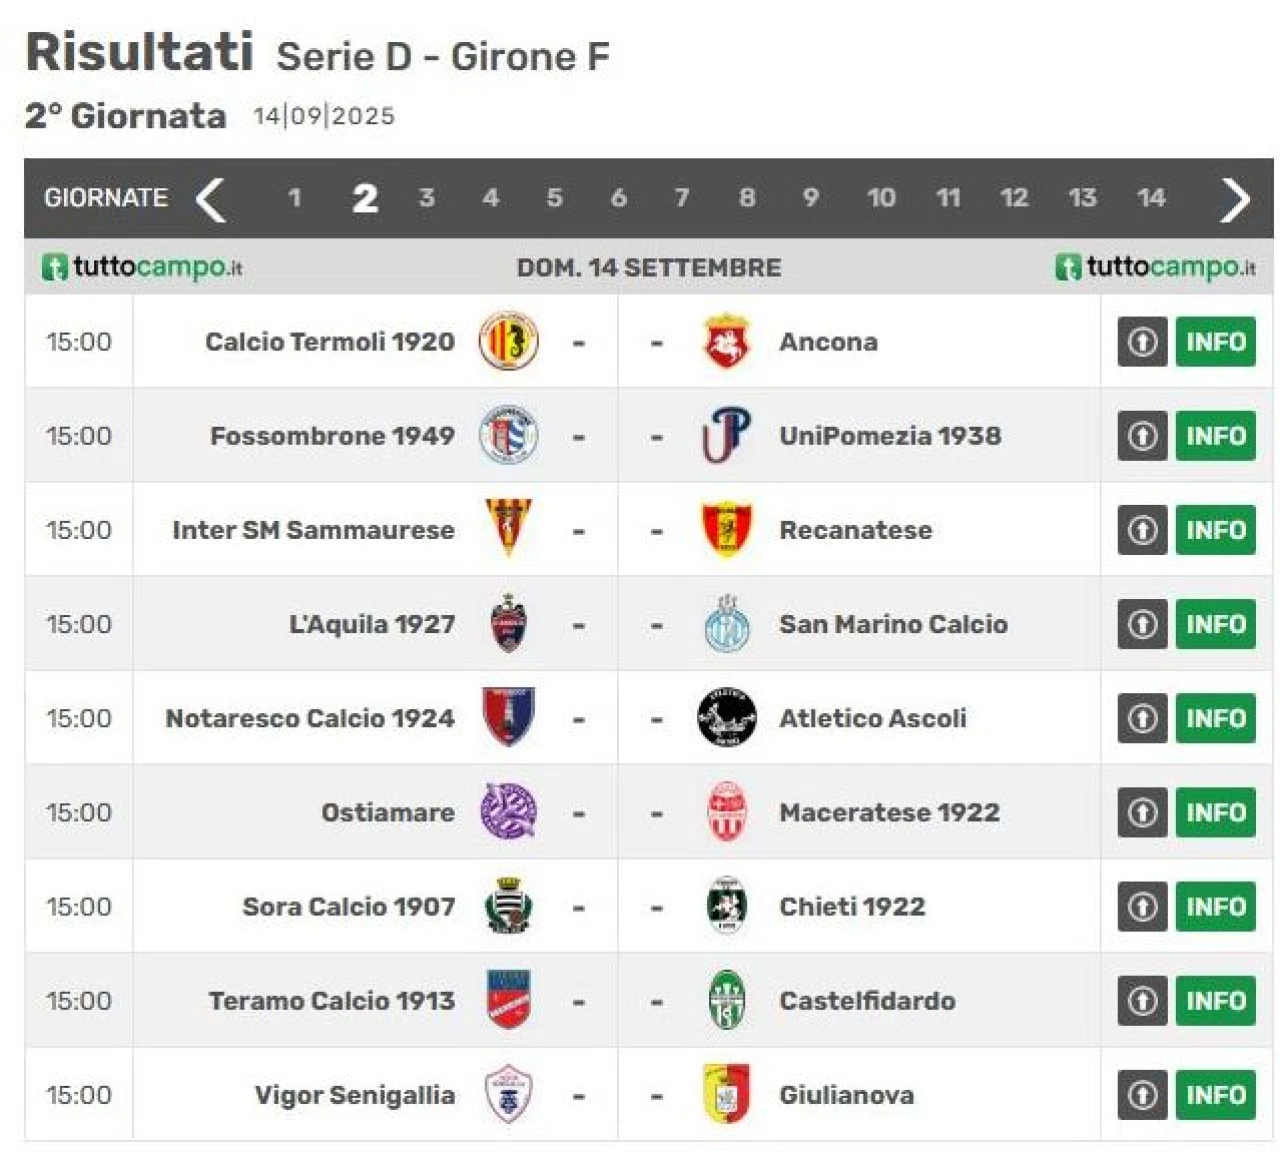Show next giornate with right chevron
Screen dimensions: 1280x1152
click(x=1235, y=199)
